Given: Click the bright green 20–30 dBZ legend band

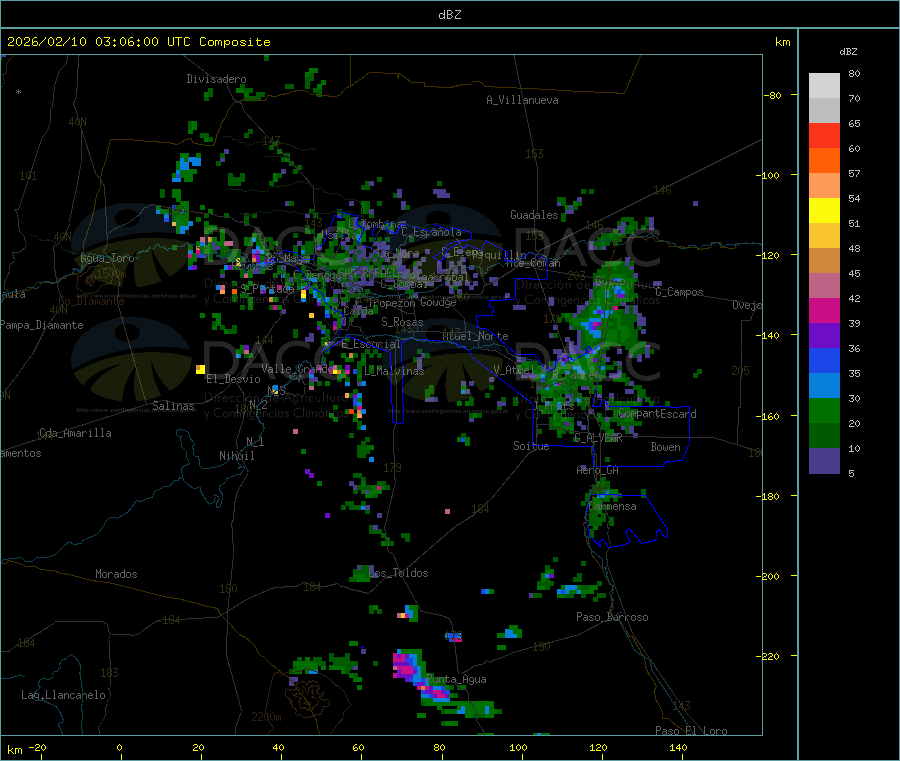Looking at the screenshot, I should point(824,410).
